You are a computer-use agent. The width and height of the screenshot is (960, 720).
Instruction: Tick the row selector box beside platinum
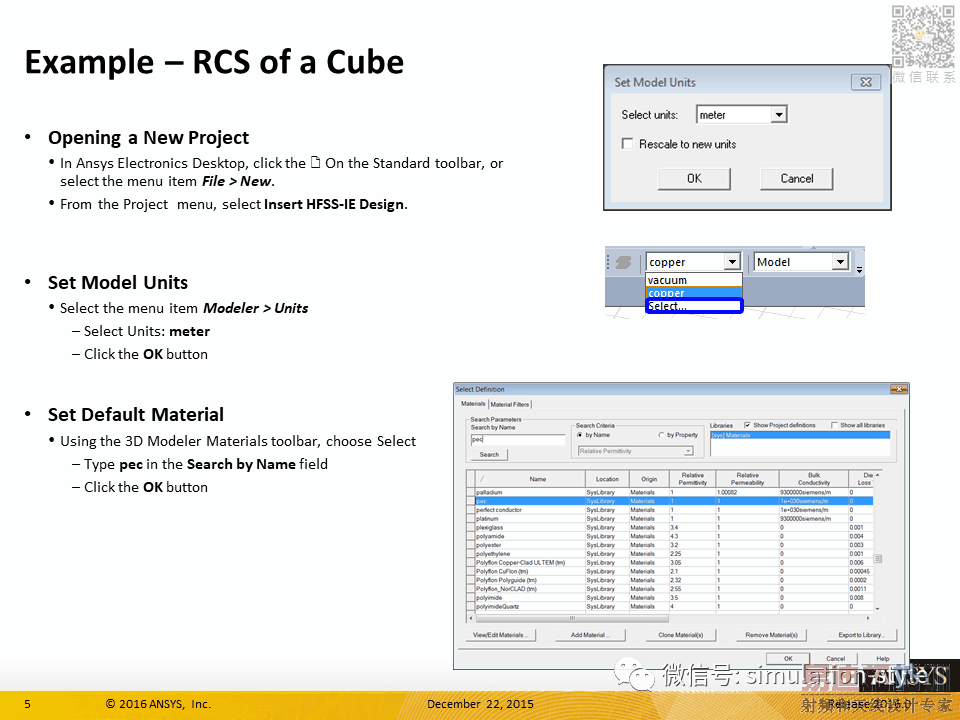(x=471, y=519)
